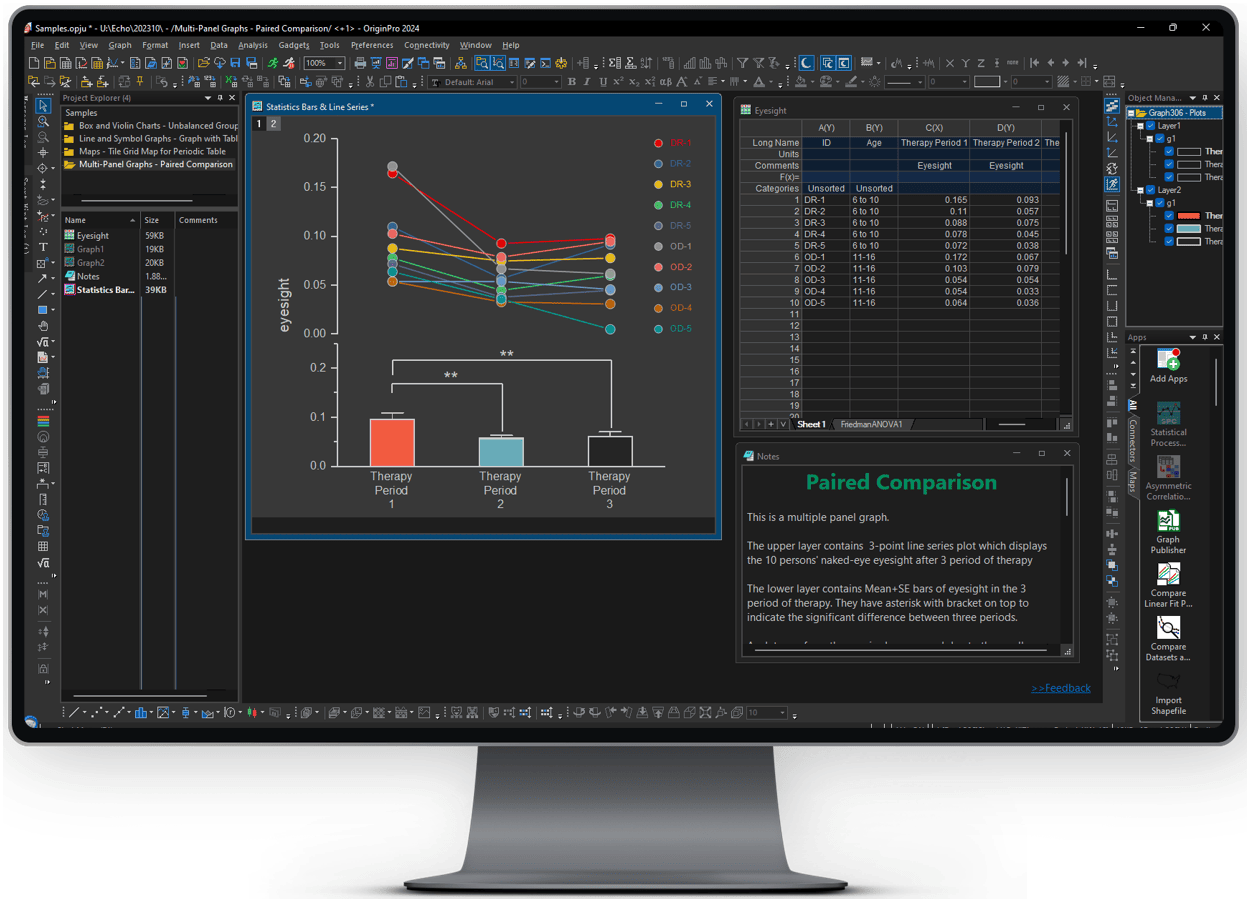Collapse the Graph306 - Plots tree node
This screenshot has width=1250, height=902.
(1131, 113)
